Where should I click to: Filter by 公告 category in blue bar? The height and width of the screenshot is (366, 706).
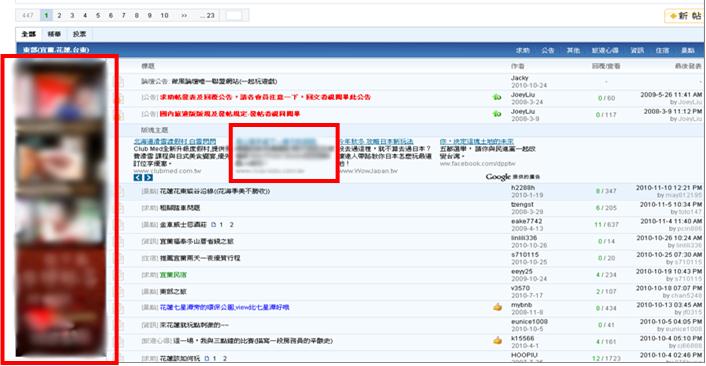548,50
